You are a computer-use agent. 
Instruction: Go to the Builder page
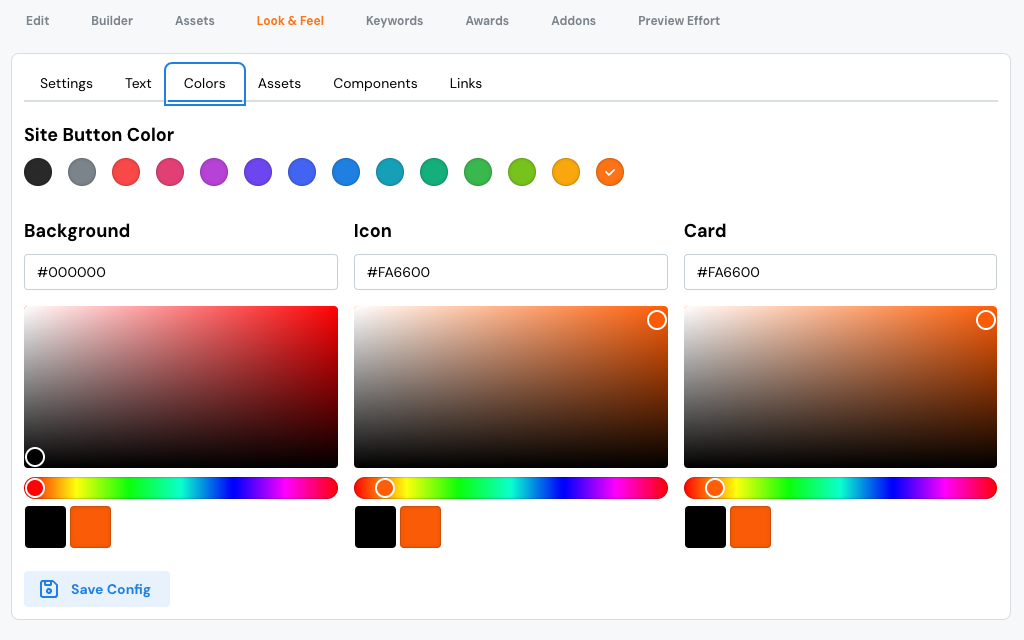pos(112,20)
